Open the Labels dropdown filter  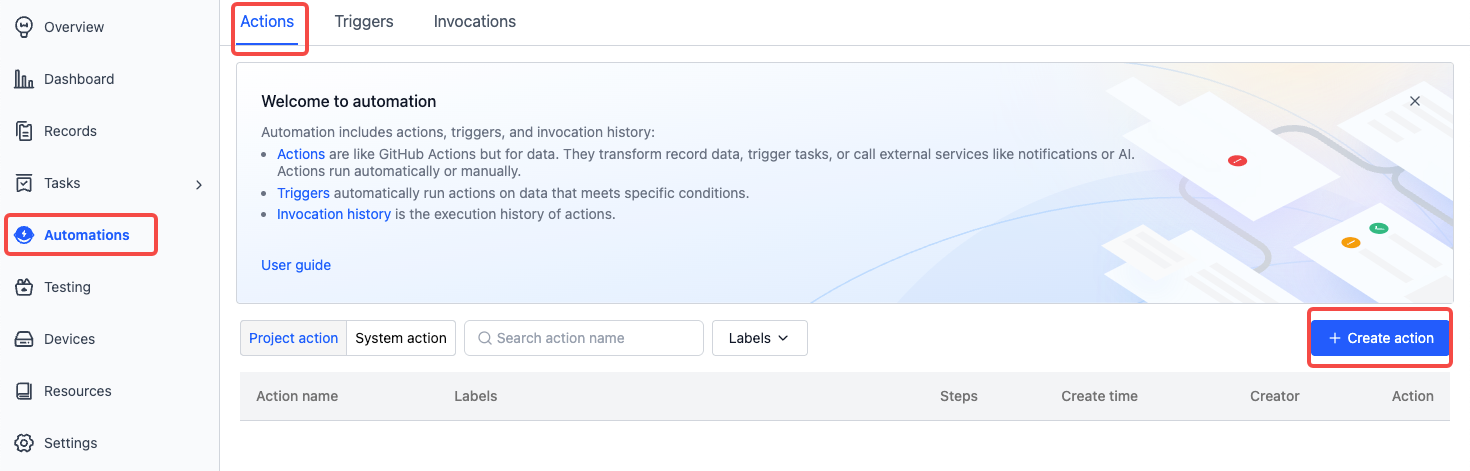pyautogui.click(x=759, y=338)
